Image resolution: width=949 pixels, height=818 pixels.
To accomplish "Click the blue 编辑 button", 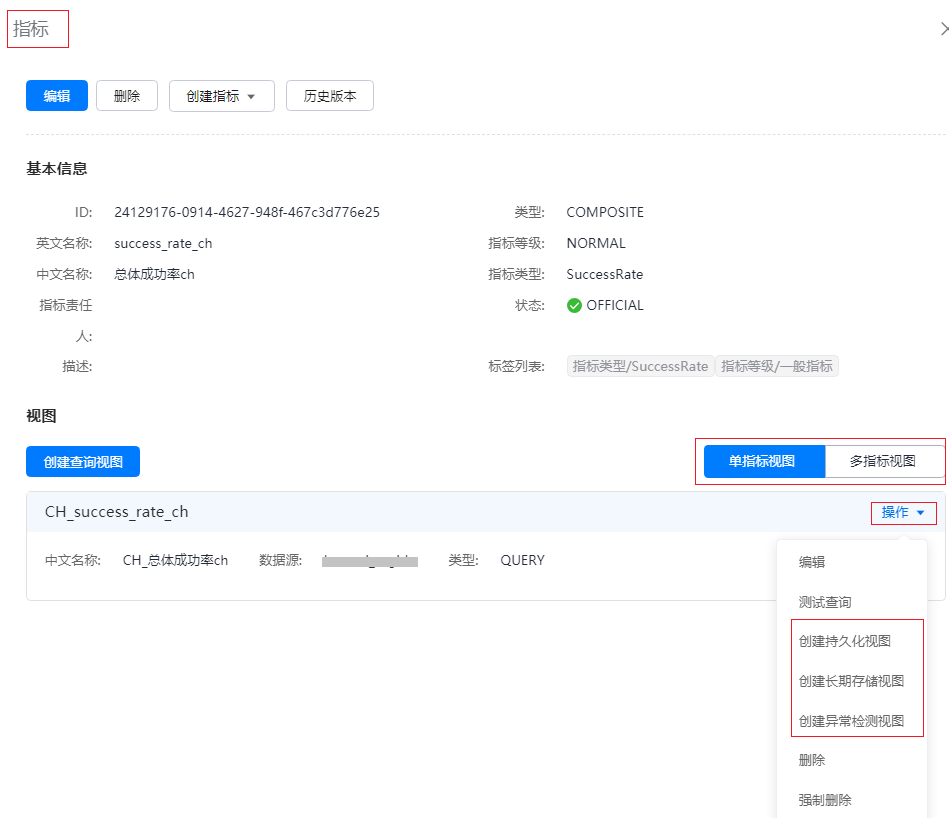I will (57, 96).
